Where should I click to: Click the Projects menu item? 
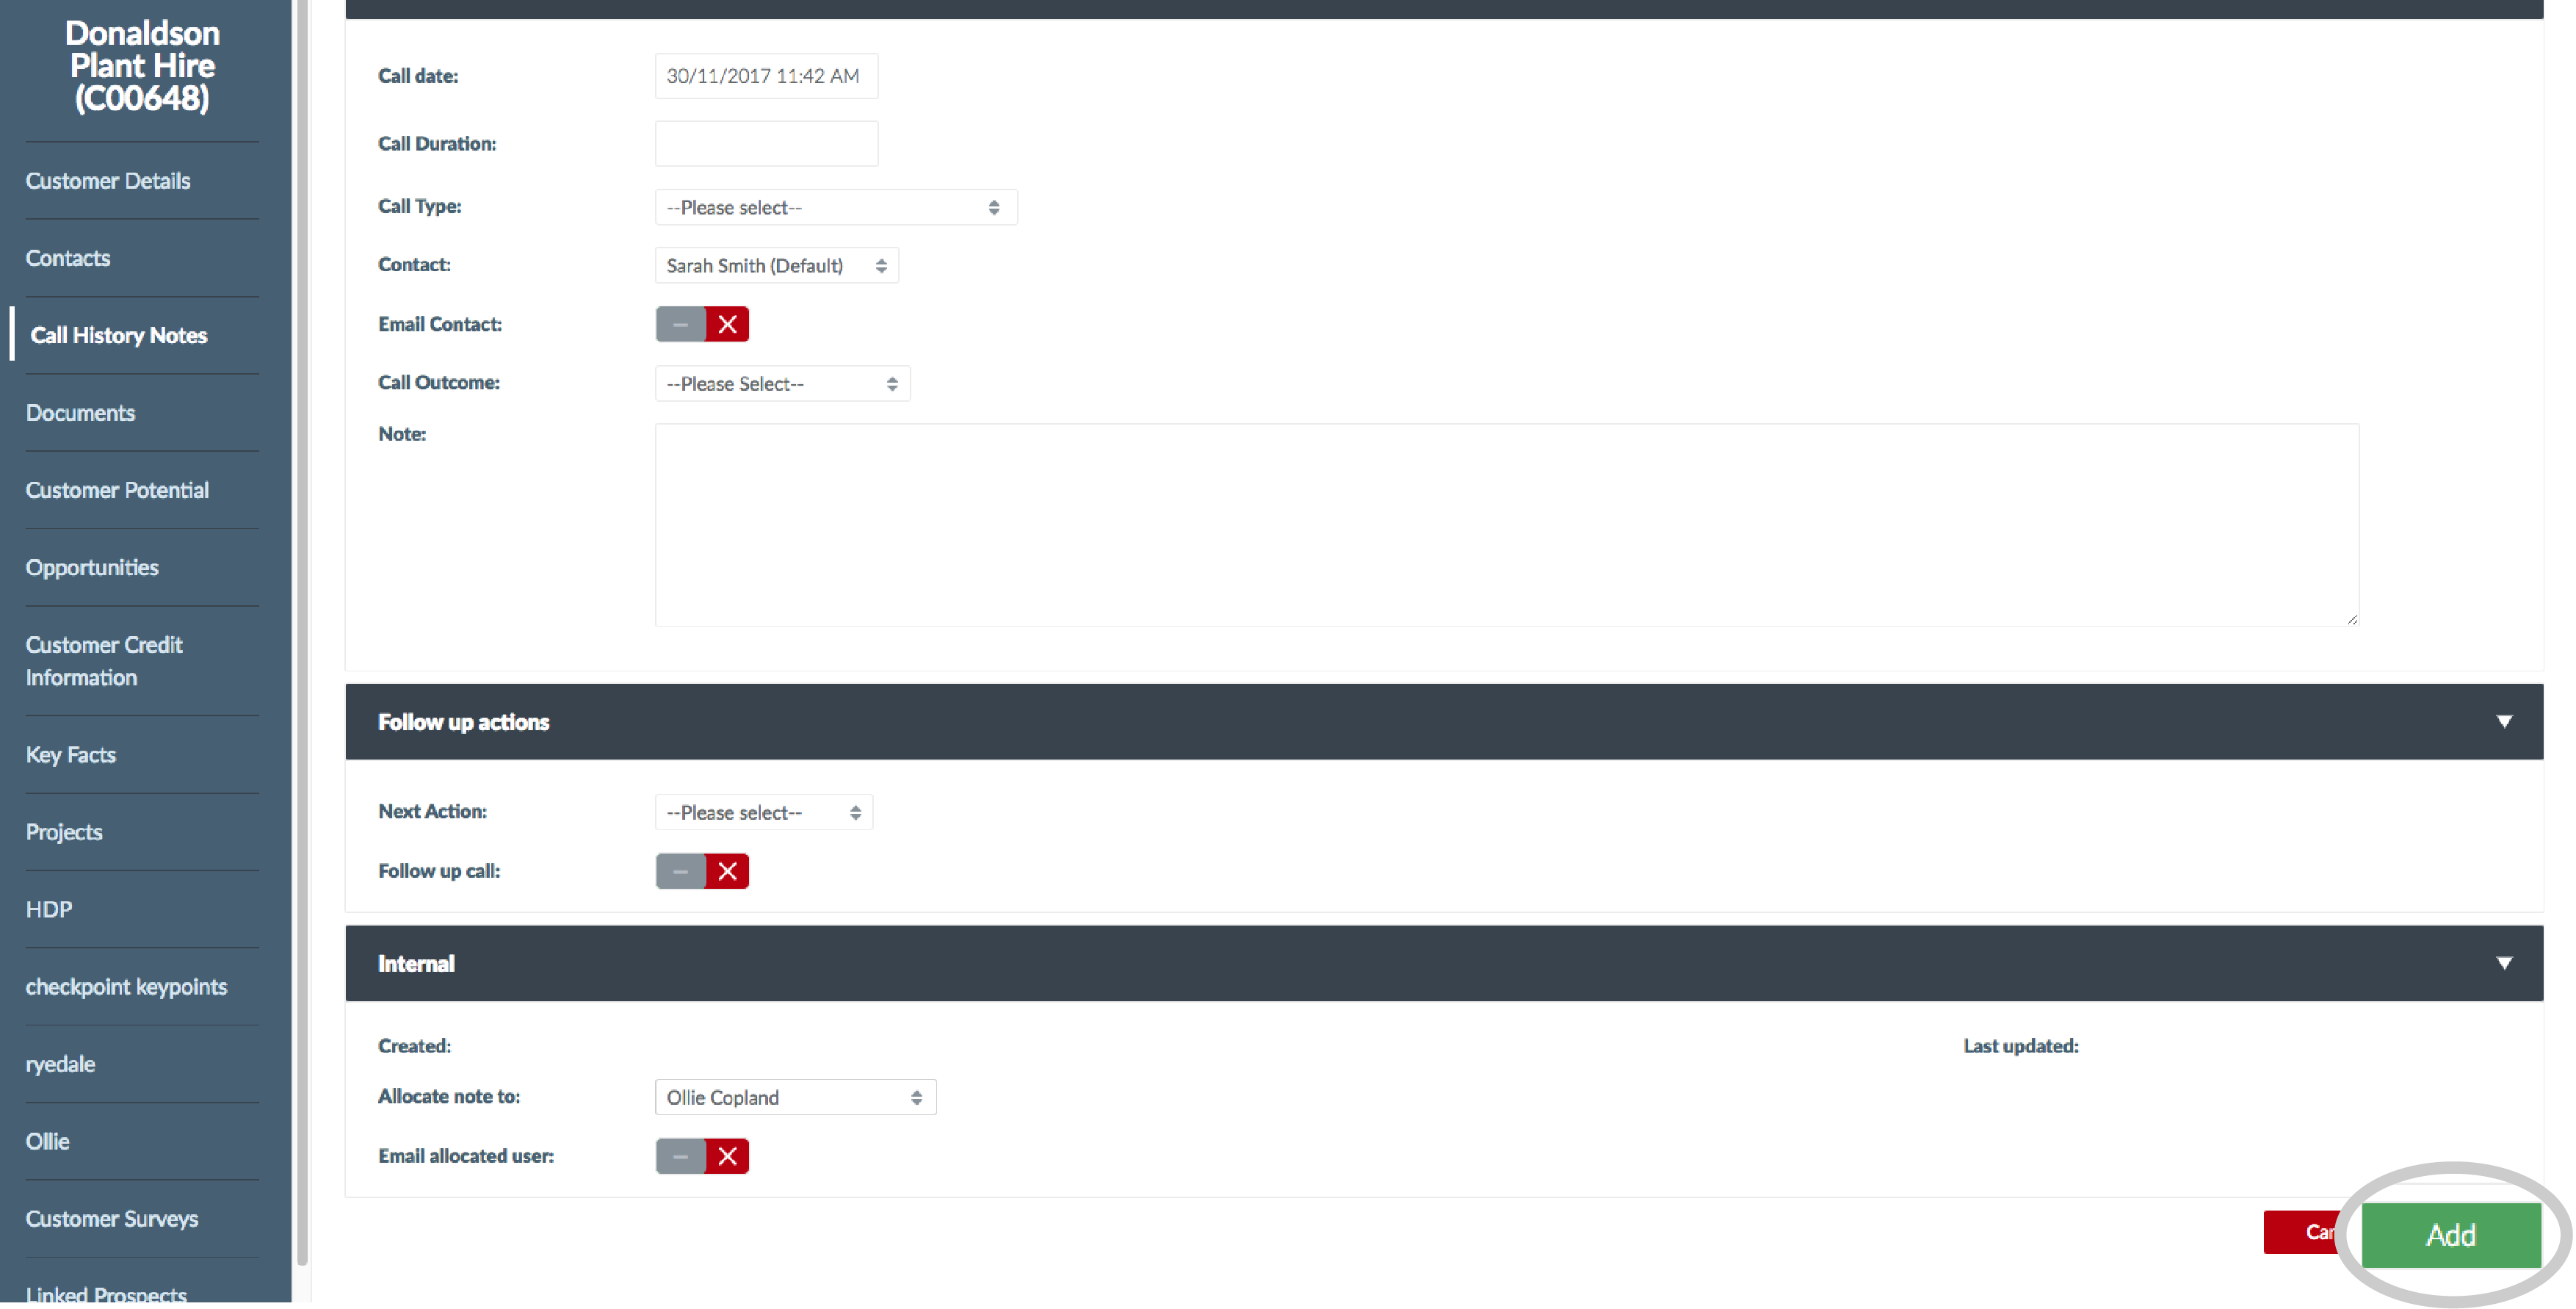click(x=63, y=832)
